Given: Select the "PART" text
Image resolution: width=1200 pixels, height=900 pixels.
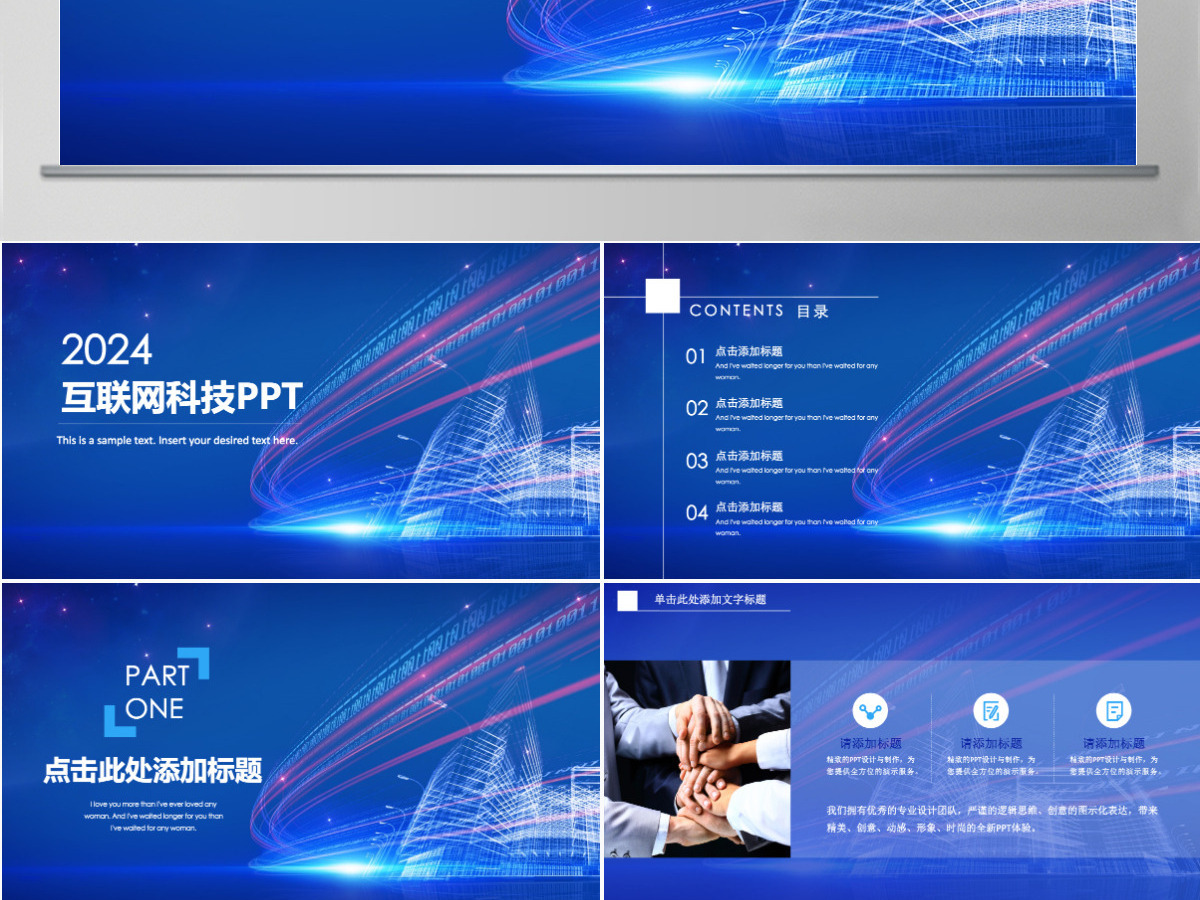Looking at the screenshot, I should tap(157, 676).
